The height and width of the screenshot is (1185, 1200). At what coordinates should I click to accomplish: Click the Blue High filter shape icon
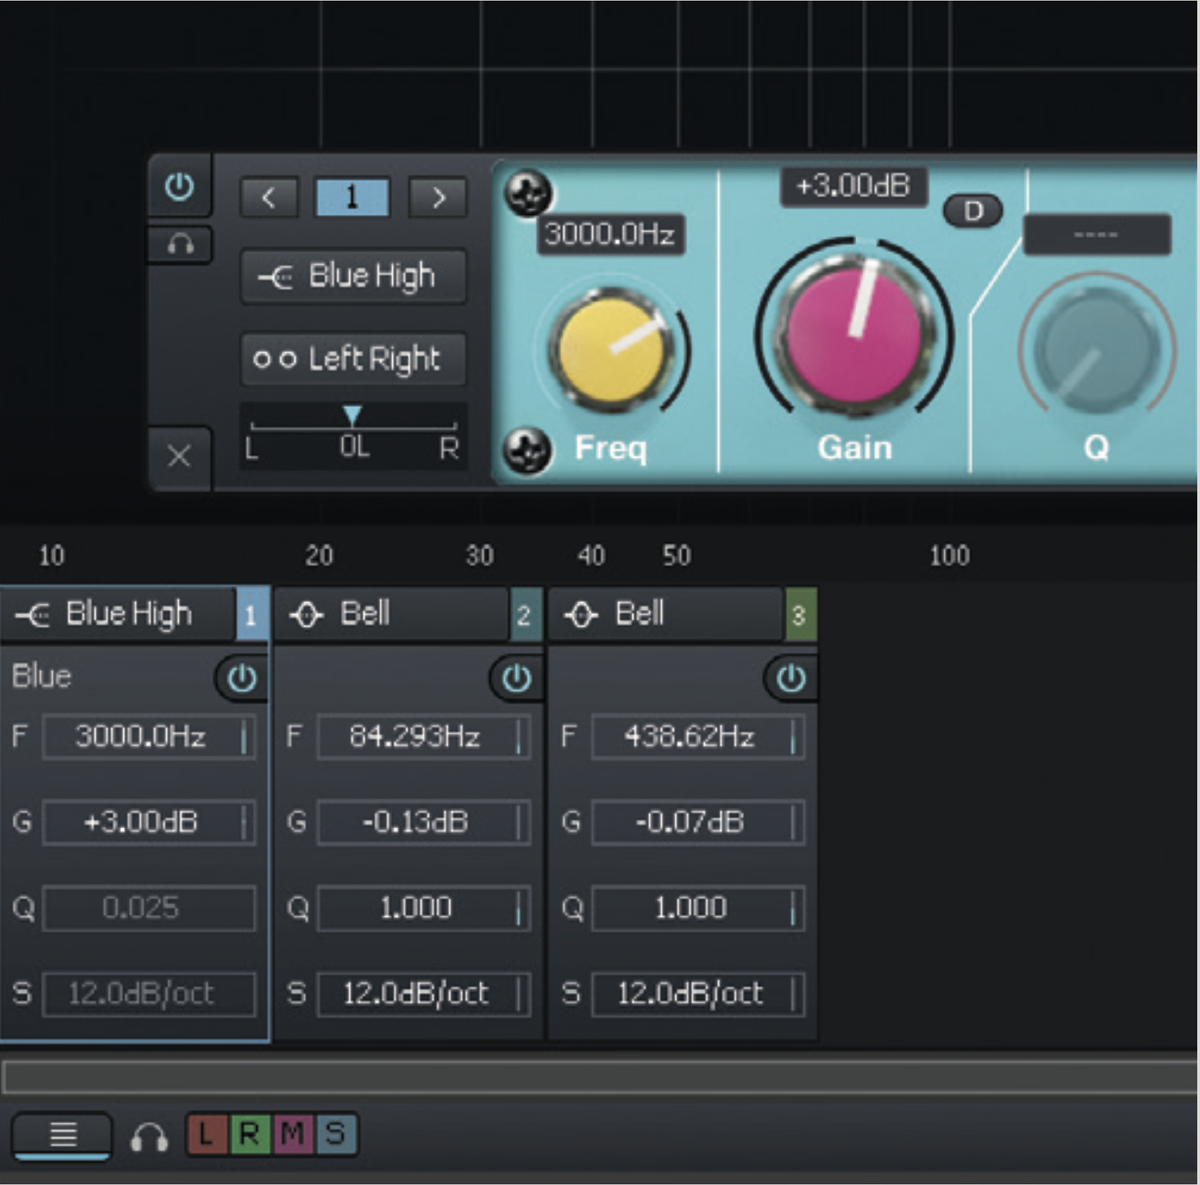point(35,614)
